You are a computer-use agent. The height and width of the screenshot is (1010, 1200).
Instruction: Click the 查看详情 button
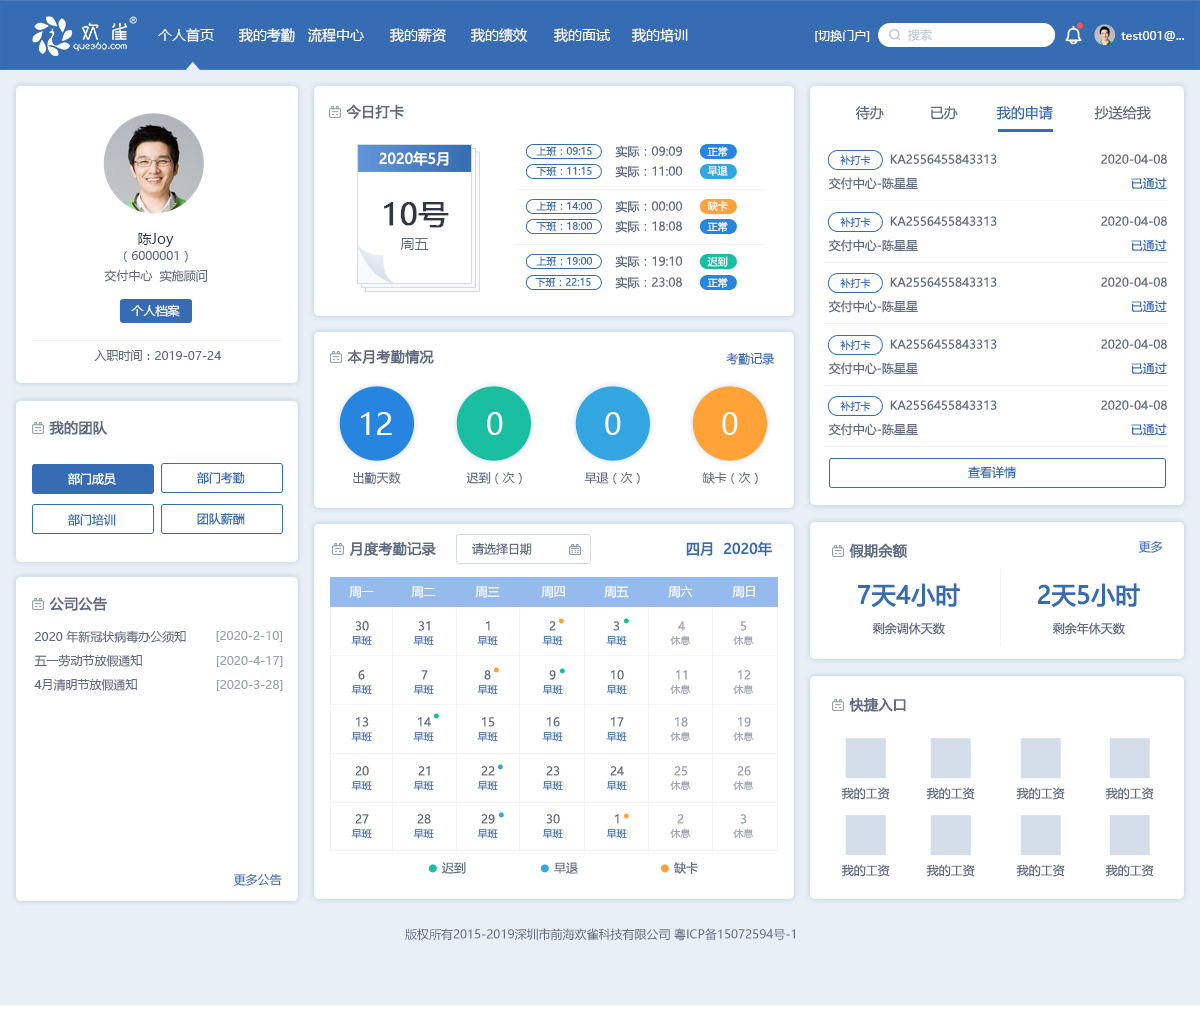click(996, 473)
